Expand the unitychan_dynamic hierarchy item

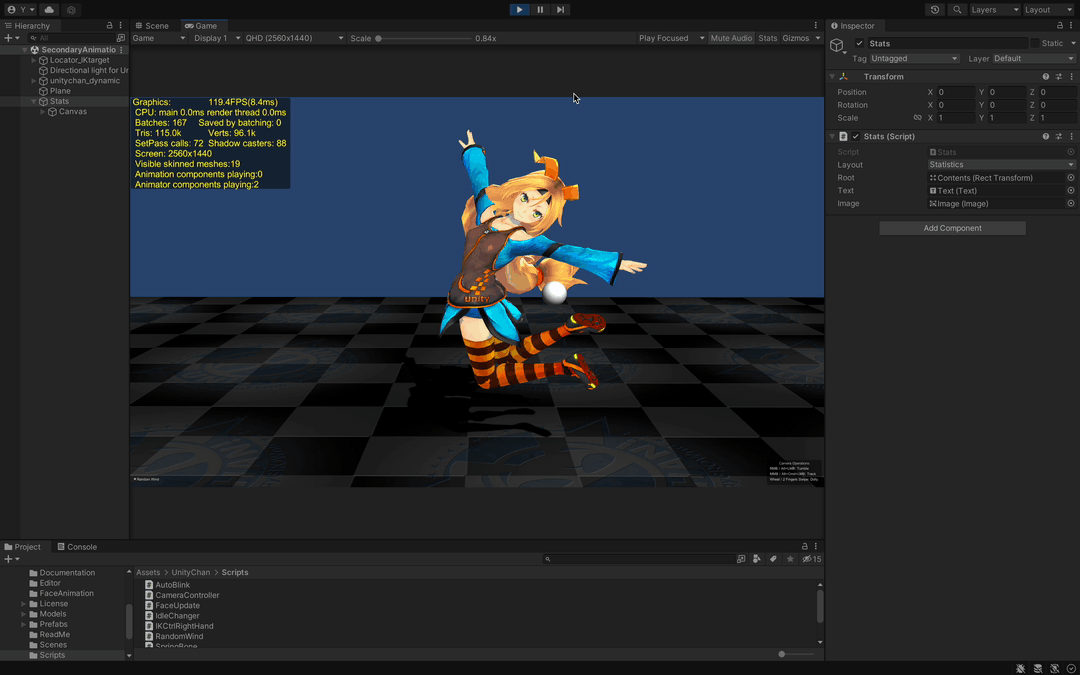coord(34,81)
